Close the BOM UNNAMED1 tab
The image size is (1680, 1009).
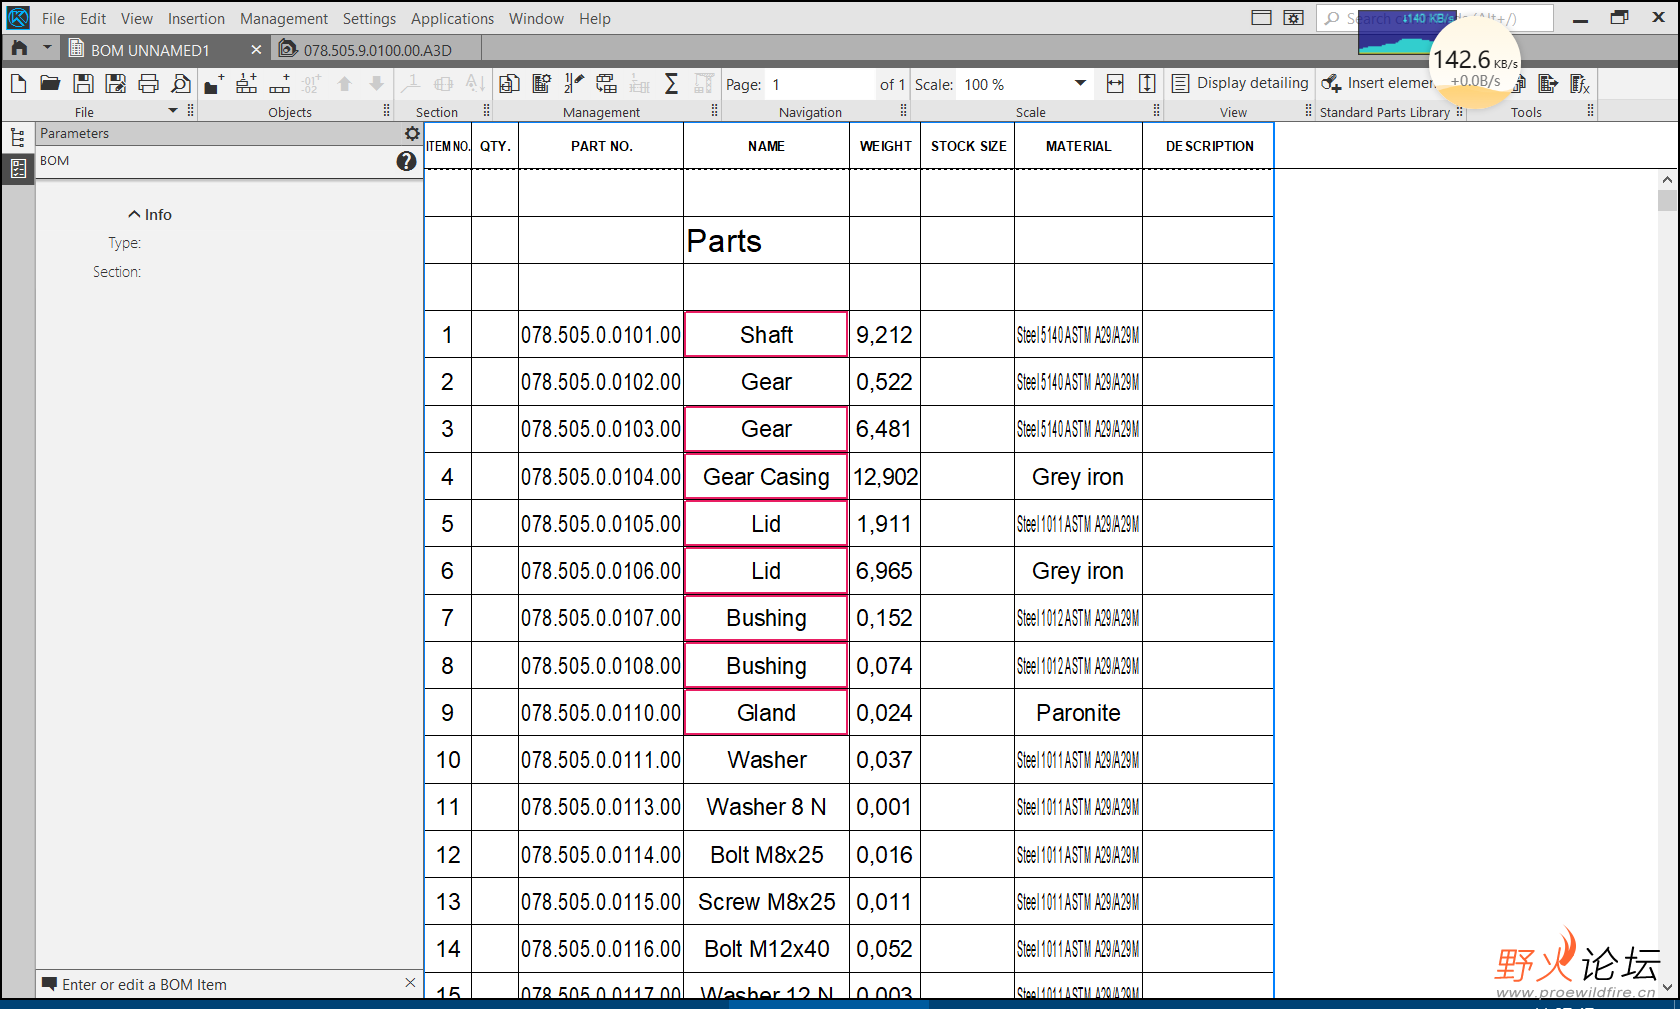[x=256, y=49]
